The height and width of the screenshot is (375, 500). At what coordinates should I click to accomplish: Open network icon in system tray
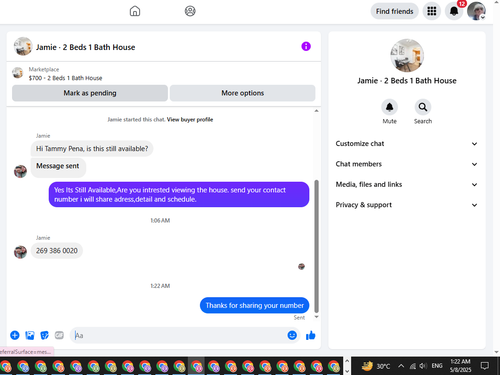[x=413, y=366]
